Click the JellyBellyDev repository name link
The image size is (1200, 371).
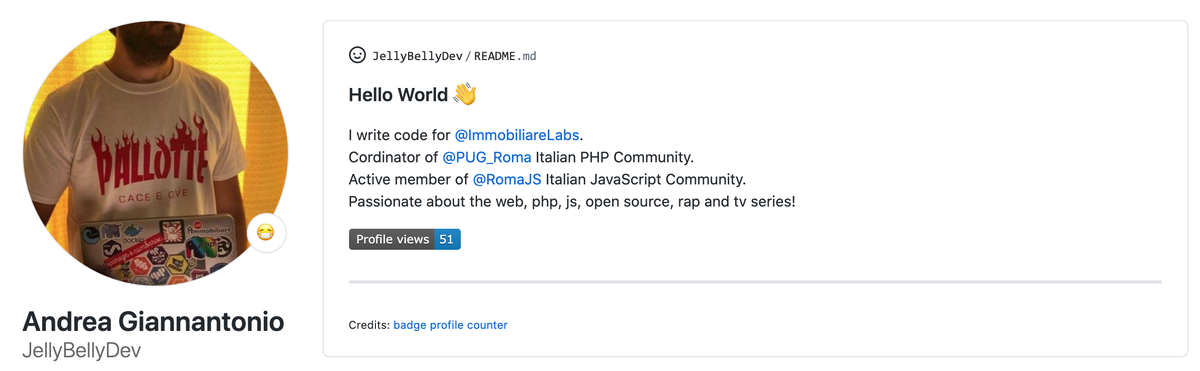417,56
